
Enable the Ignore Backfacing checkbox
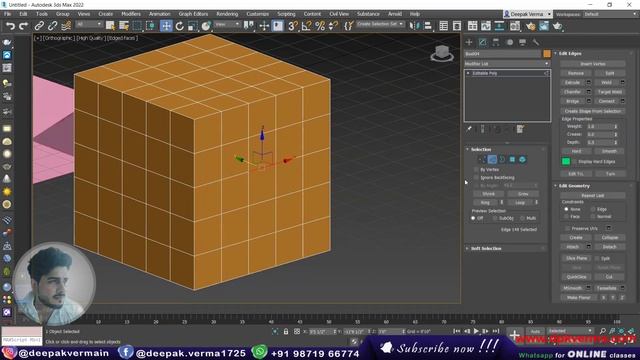(476, 177)
